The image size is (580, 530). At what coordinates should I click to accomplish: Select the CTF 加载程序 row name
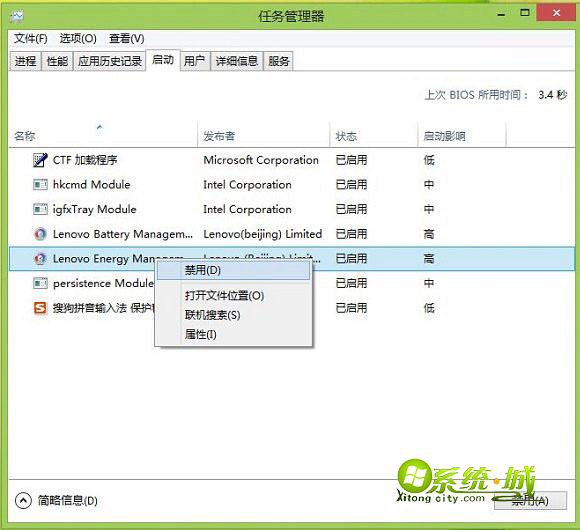85,160
